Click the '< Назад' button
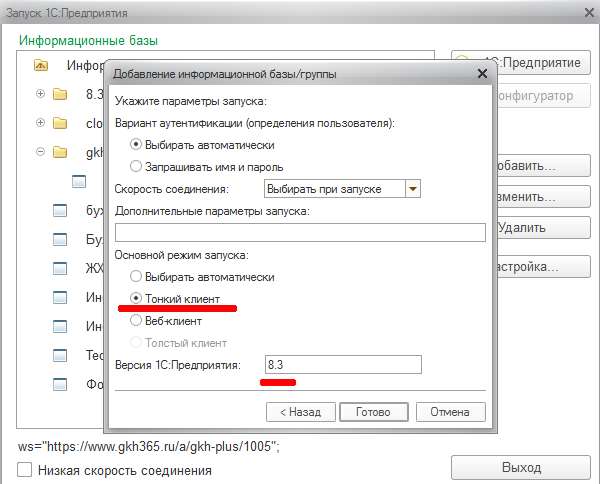 tap(301, 412)
